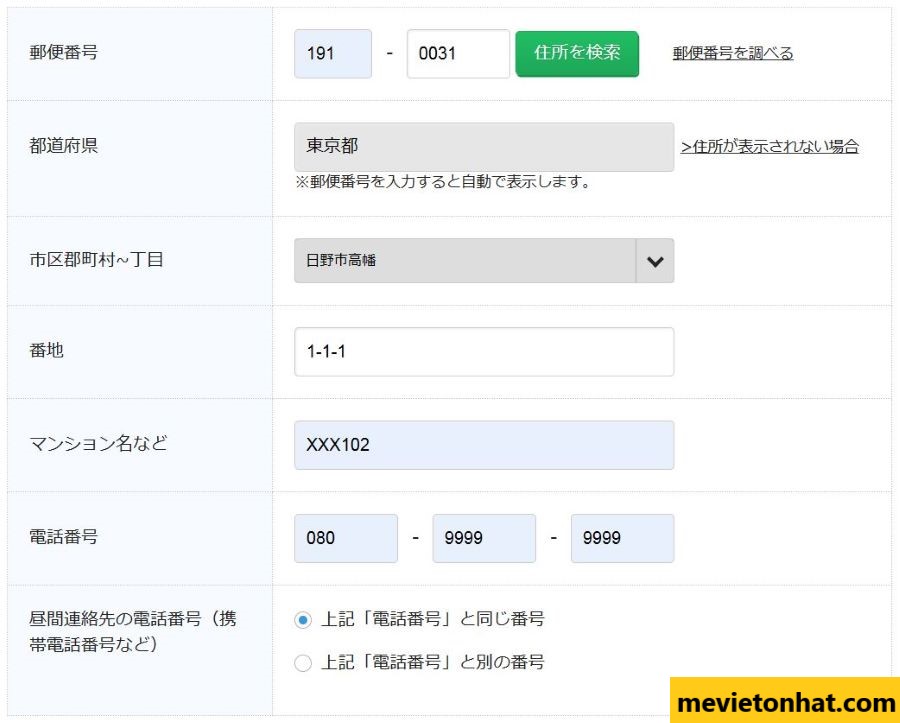This screenshot has height=723, width=900.
Task: Open the 郵便番号を調べる link
Action: click(x=732, y=54)
